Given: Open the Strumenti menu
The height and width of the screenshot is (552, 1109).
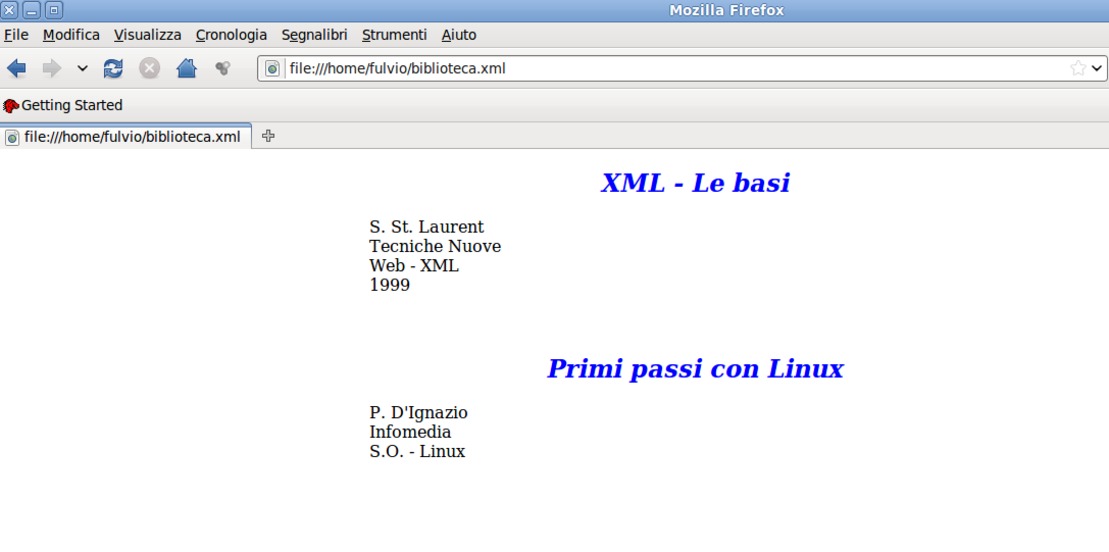Looking at the screenshot, I should point(395,35).
